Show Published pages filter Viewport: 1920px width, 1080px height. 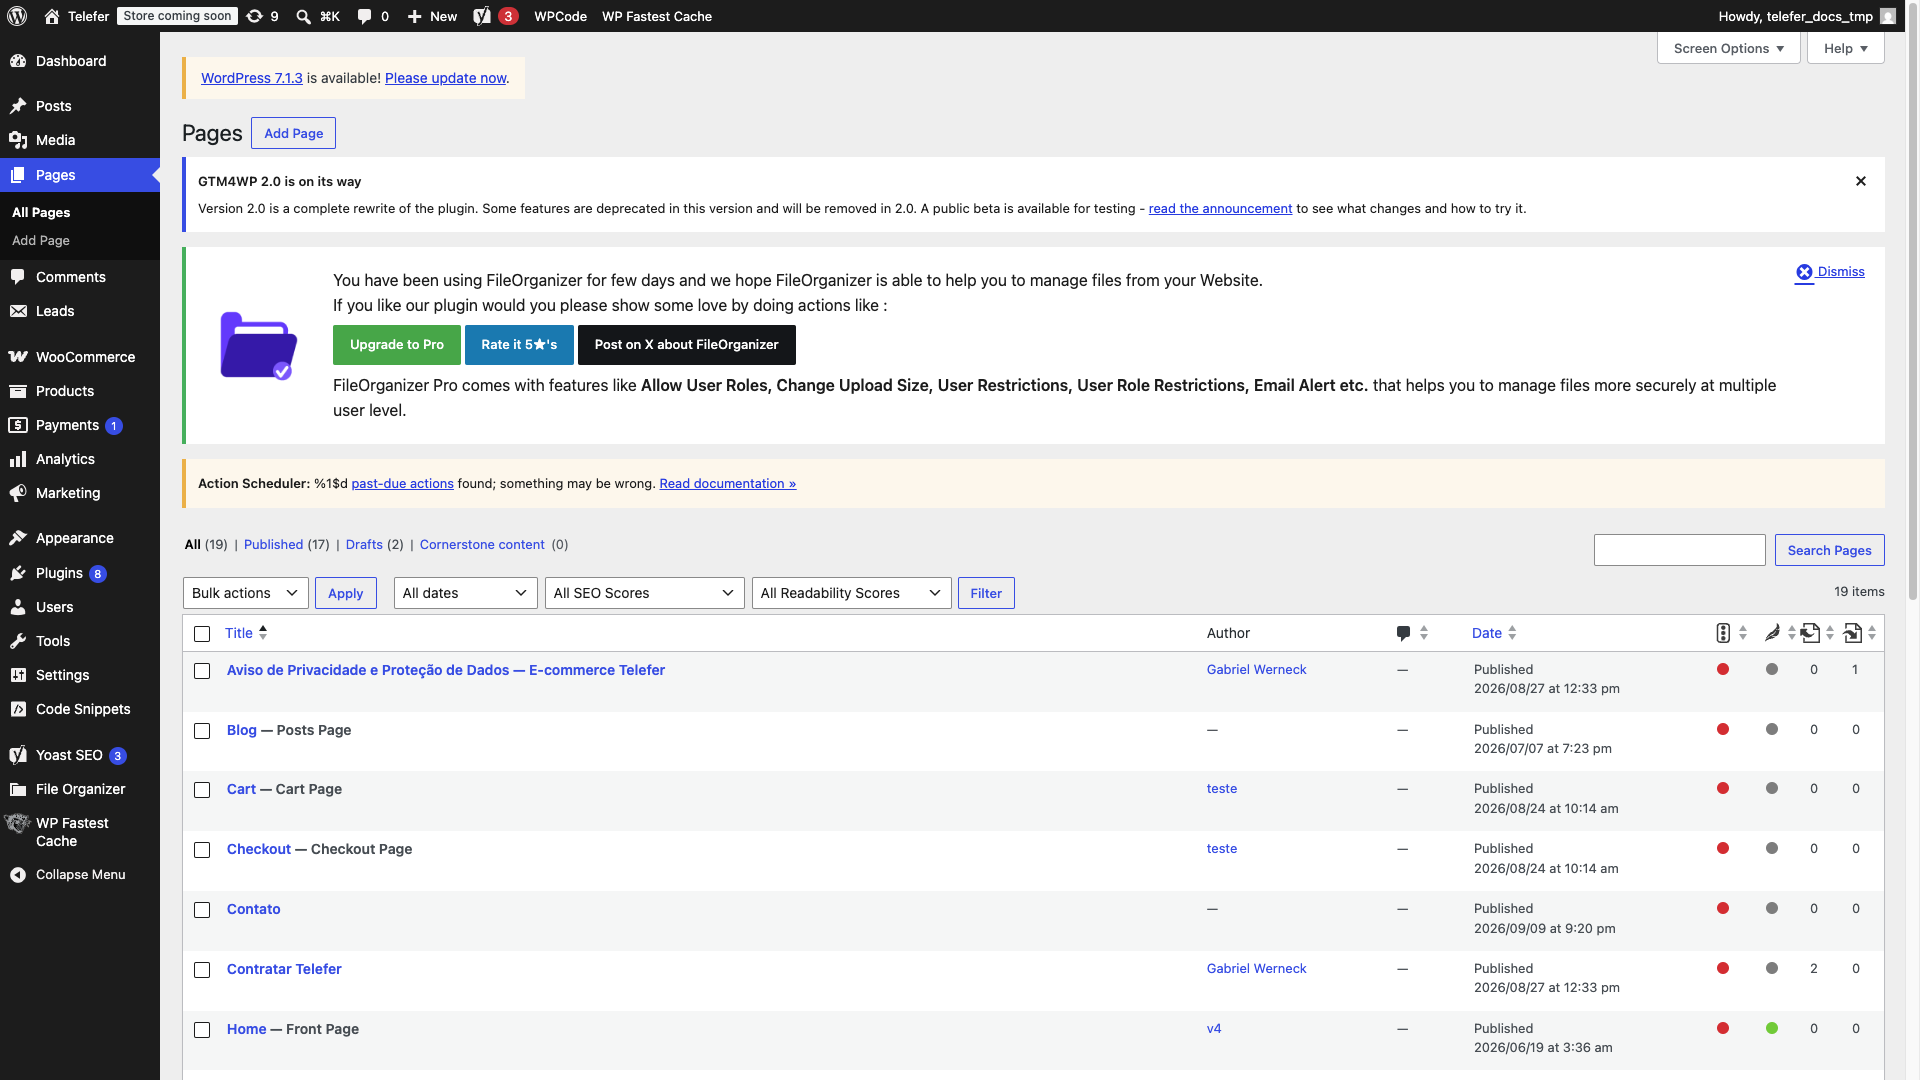[273, 545]
